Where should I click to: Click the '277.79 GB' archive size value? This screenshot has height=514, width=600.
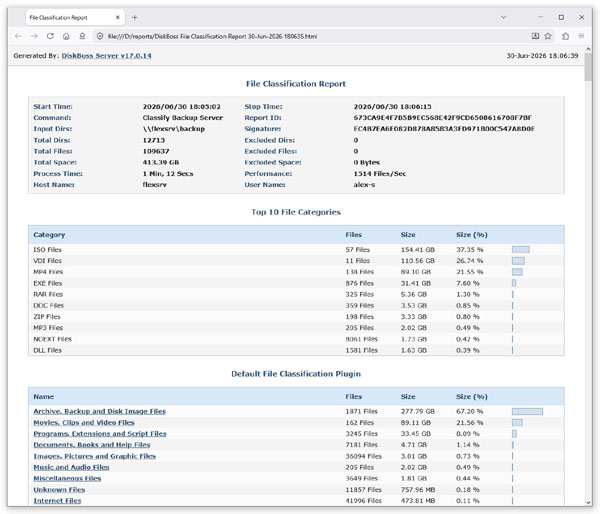[418, 411]
